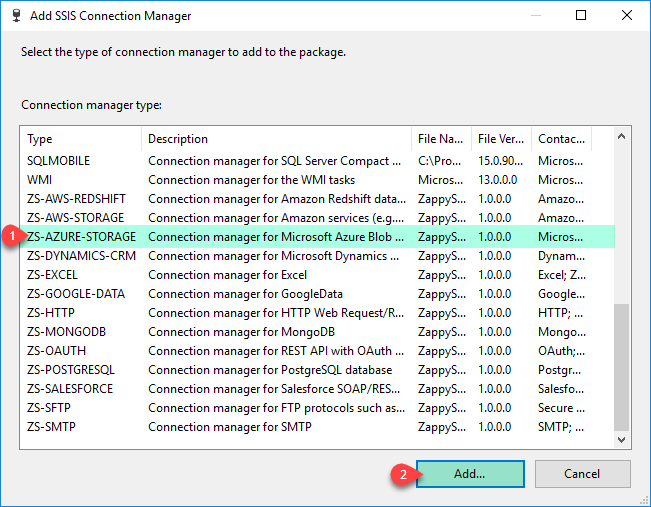This screenshot has height=507, width=651.
Task: Sort list by the Description column header
Action: pos(277,139)
